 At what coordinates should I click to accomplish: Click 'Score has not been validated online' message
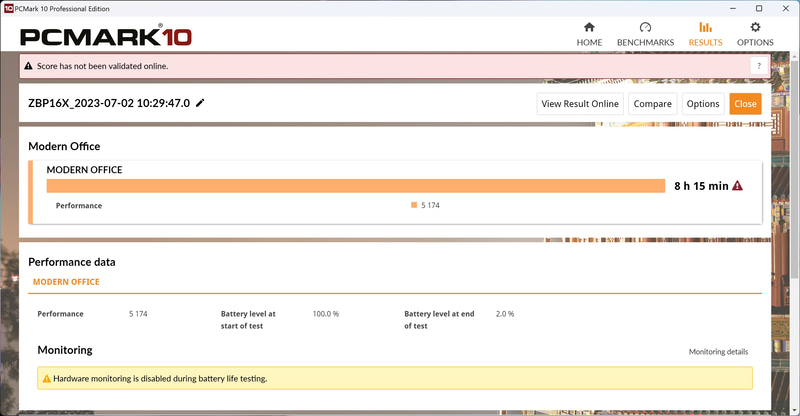point(103,66)
